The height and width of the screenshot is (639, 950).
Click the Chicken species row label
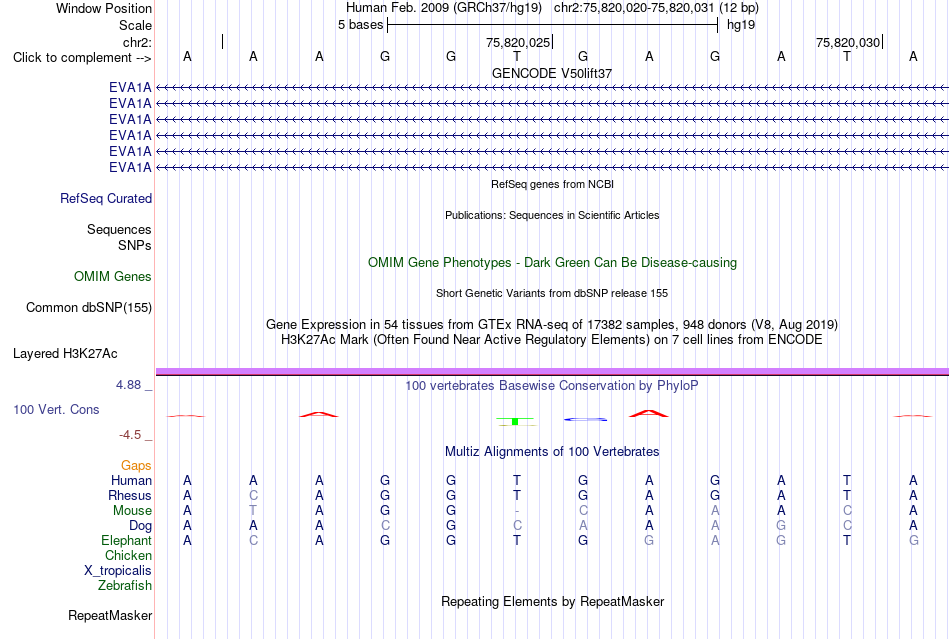[128, 556]
